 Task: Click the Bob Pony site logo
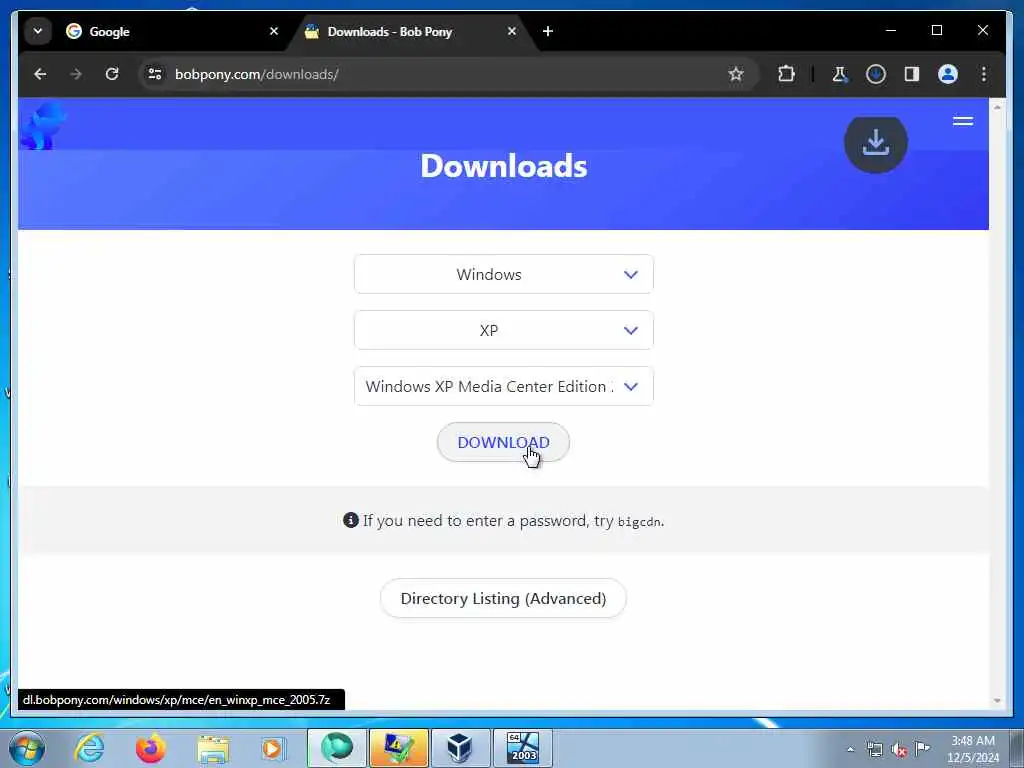tap(43, 125)
